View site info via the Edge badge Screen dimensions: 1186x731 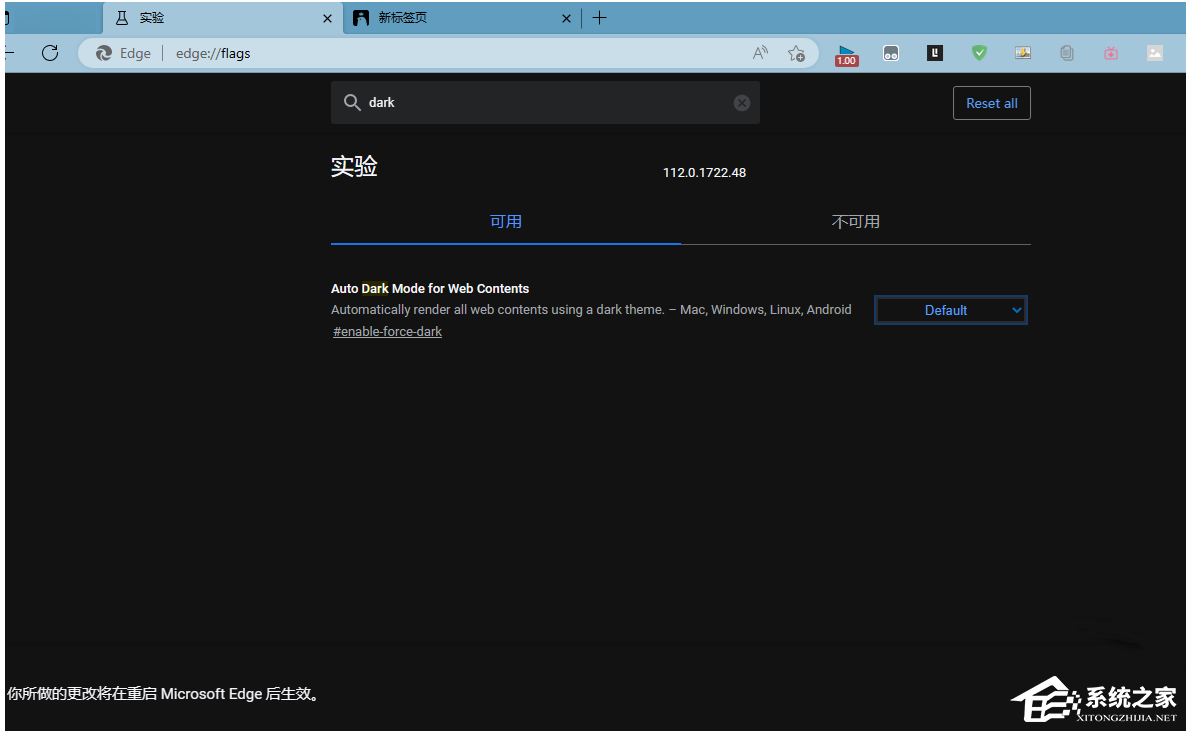pos(122,53)
